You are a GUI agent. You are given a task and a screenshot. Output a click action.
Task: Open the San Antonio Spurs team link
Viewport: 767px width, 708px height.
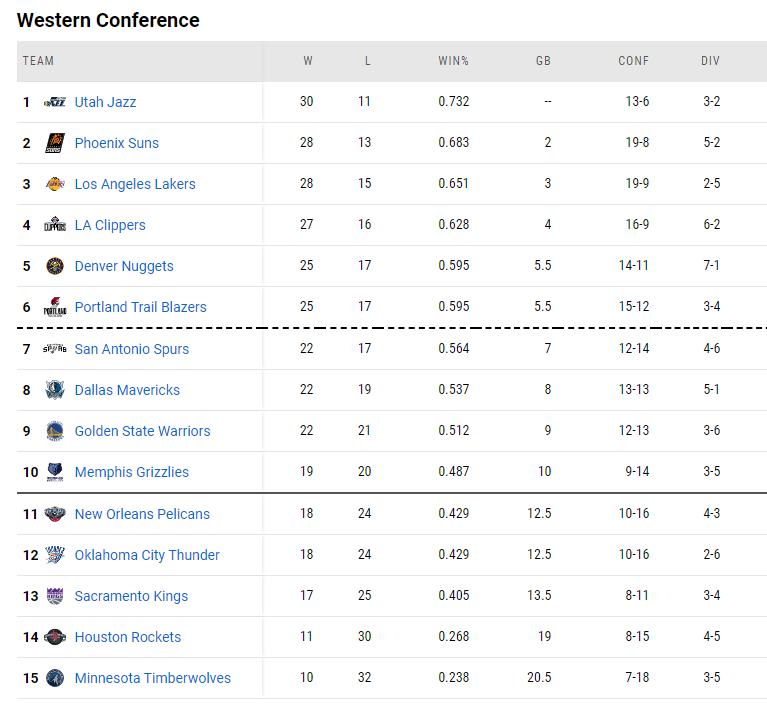click(x=132, y=349)
